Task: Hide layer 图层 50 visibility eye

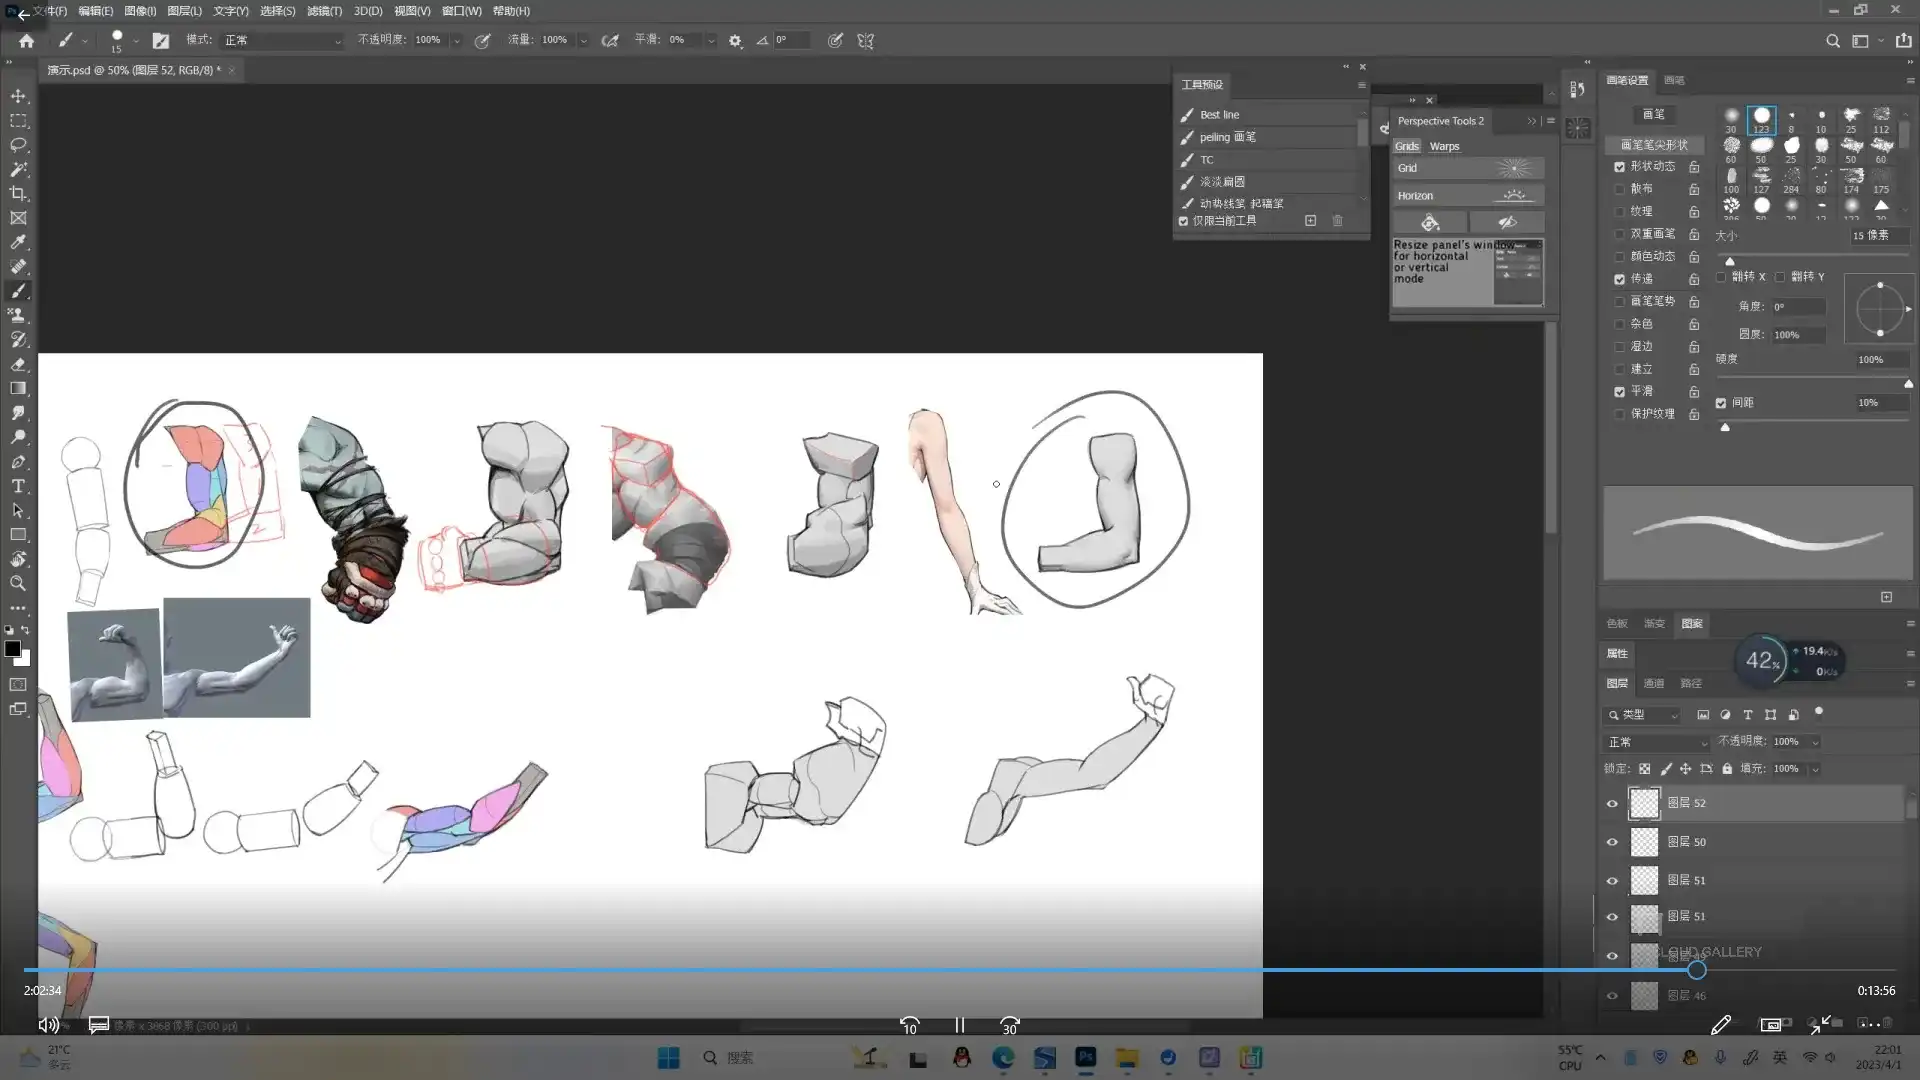Action: click(1611, 842)
